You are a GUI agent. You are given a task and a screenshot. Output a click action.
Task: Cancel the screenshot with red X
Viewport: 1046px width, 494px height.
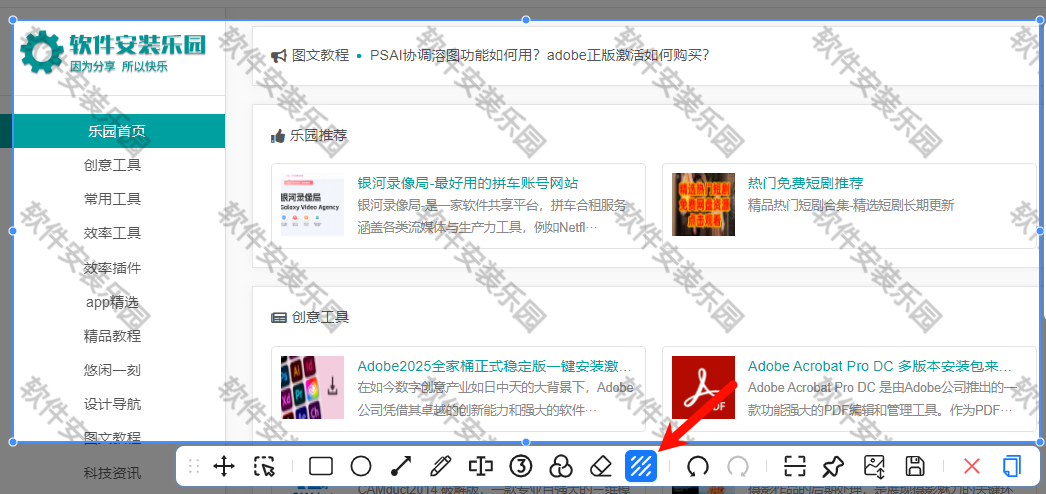coord(971,466)
